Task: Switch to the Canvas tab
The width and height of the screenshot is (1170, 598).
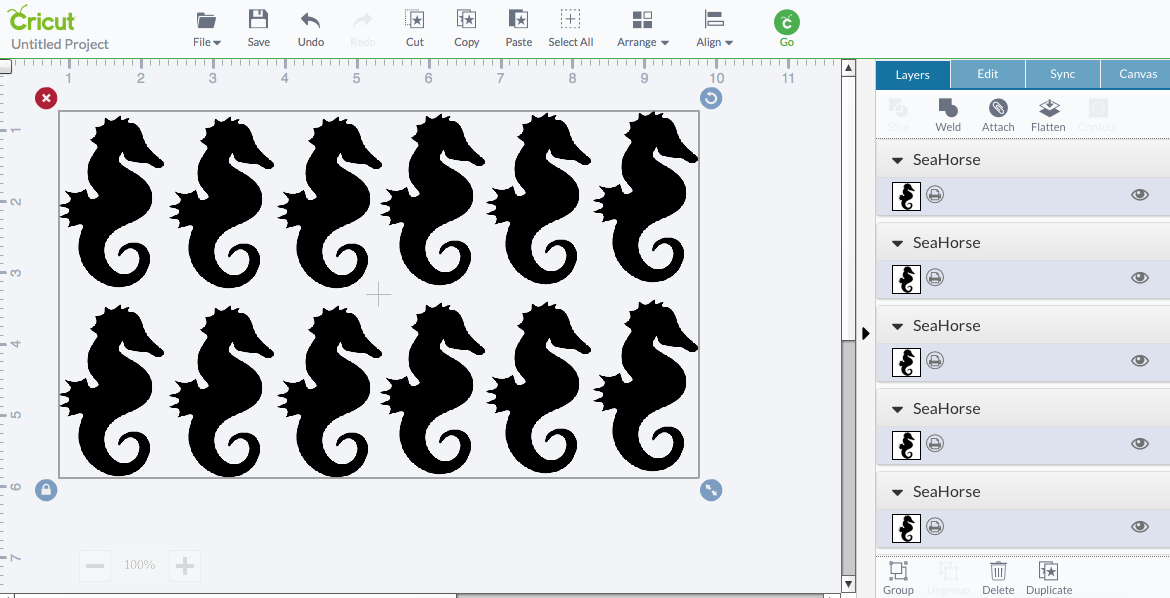Action: click(x=1137, y=74)
